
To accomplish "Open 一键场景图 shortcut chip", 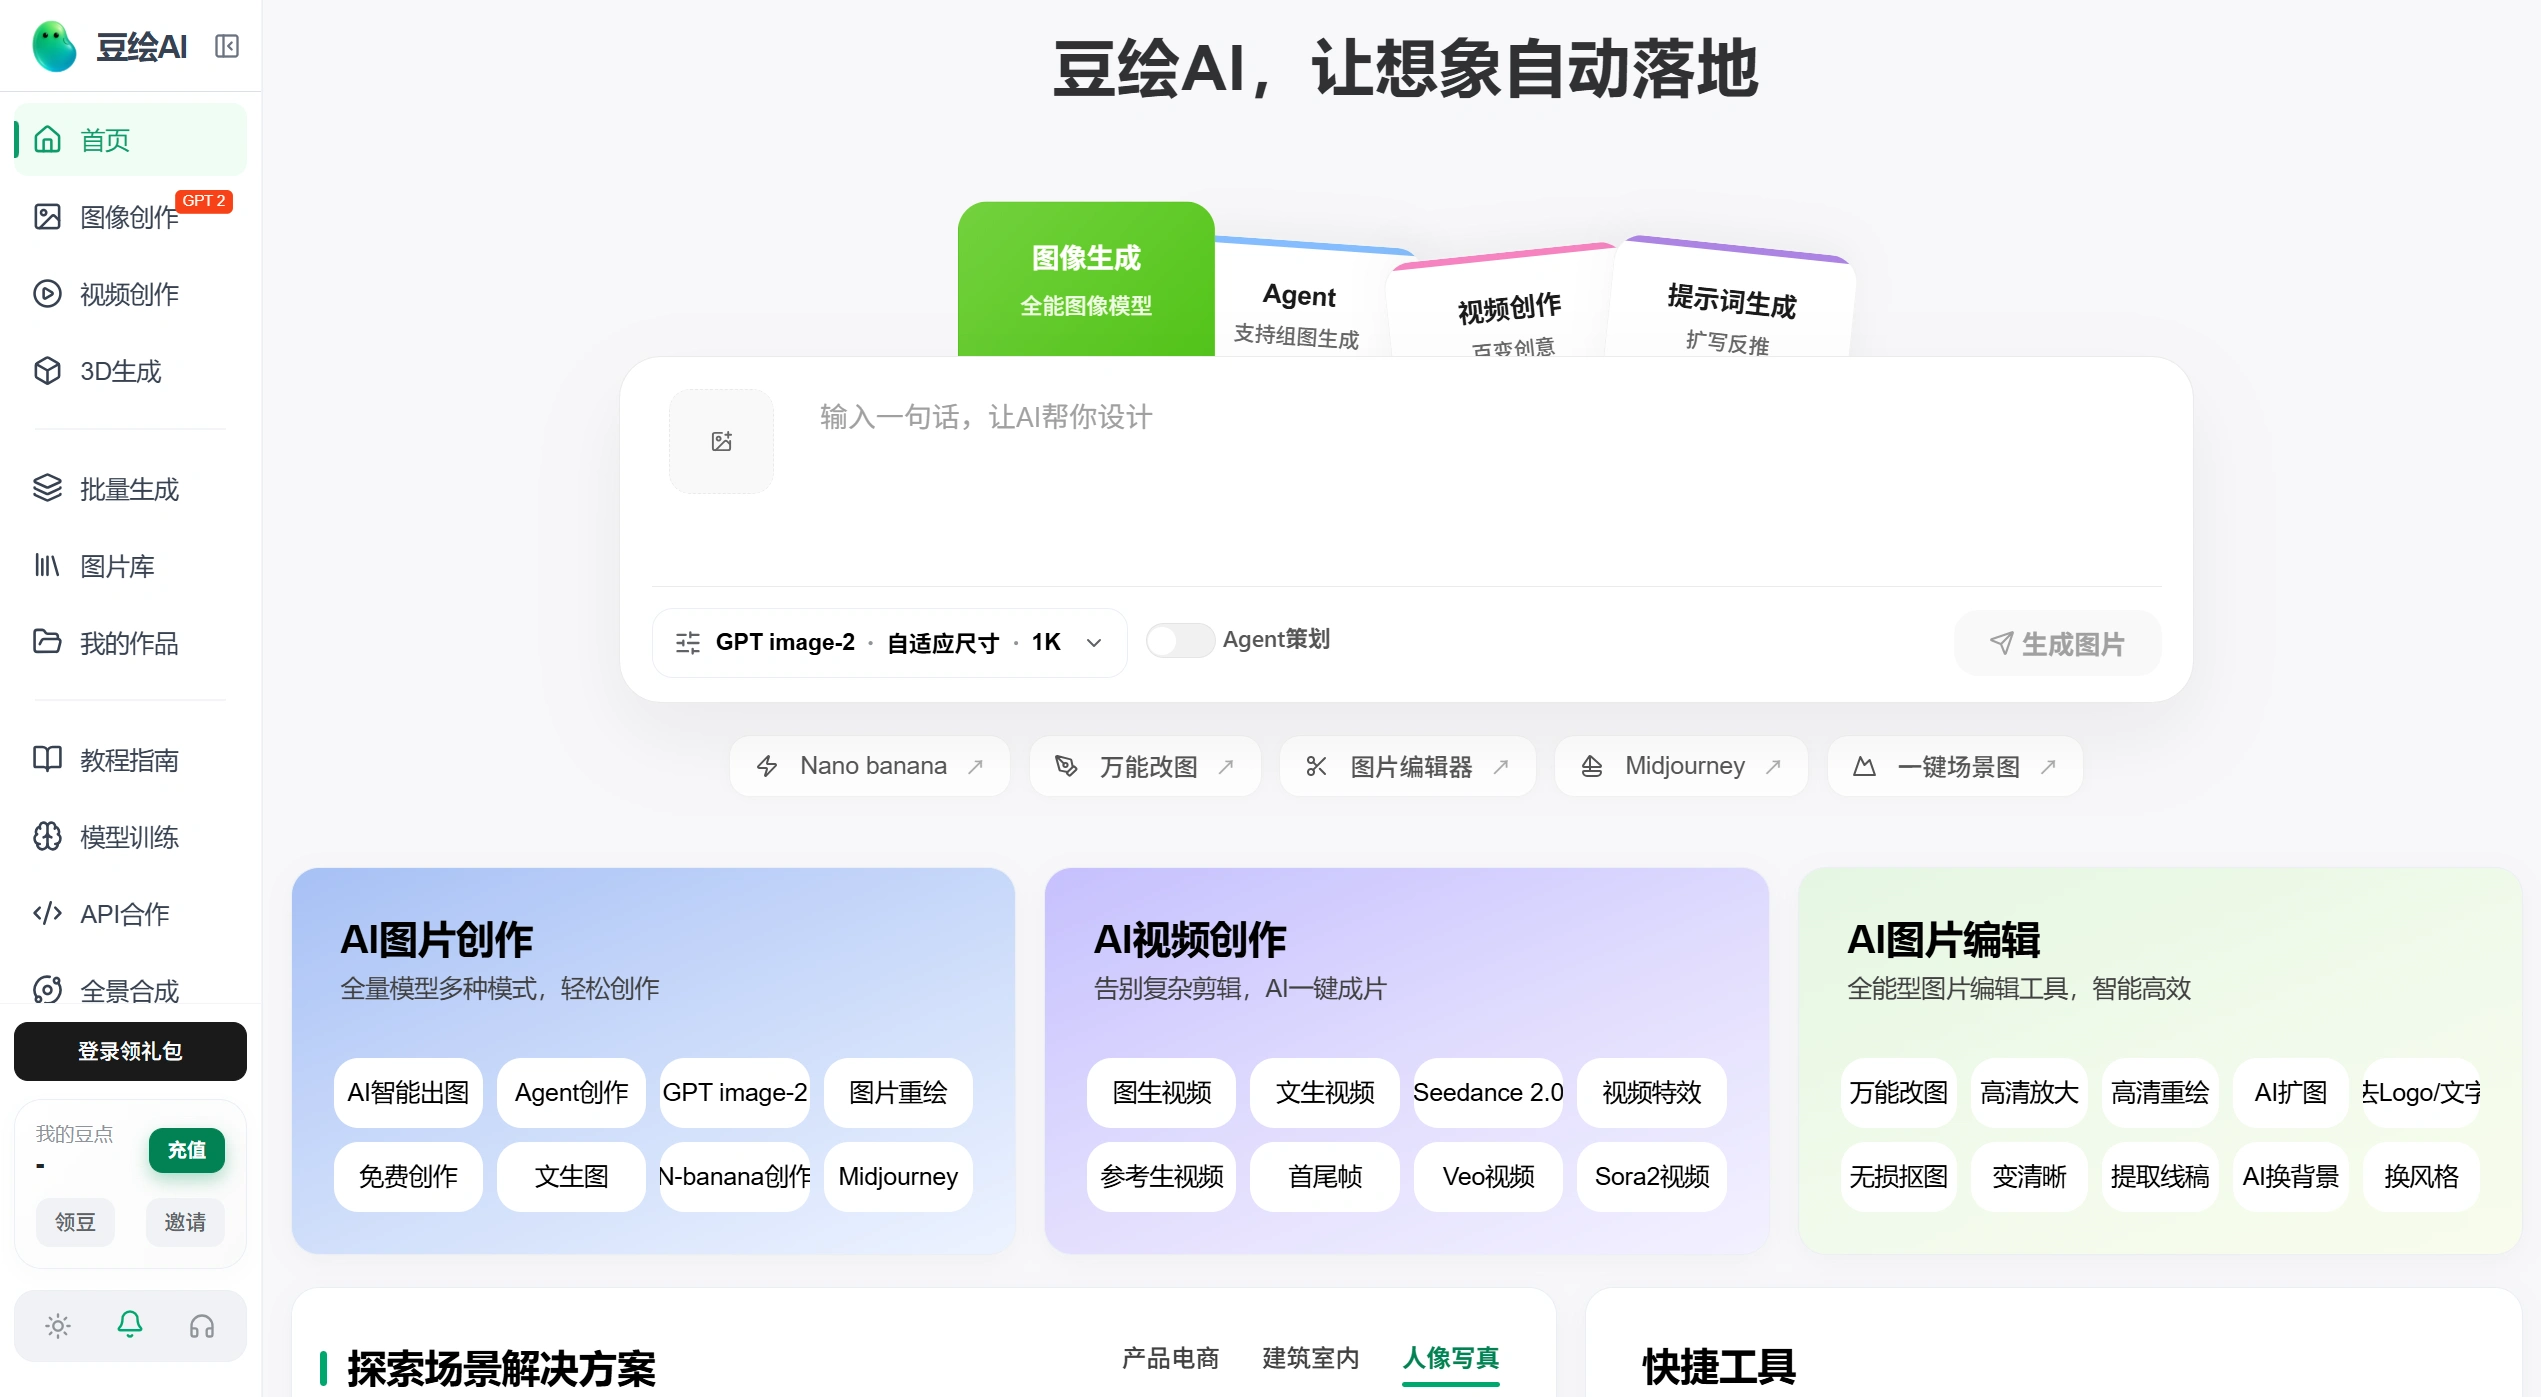I will click(1955, 766).
